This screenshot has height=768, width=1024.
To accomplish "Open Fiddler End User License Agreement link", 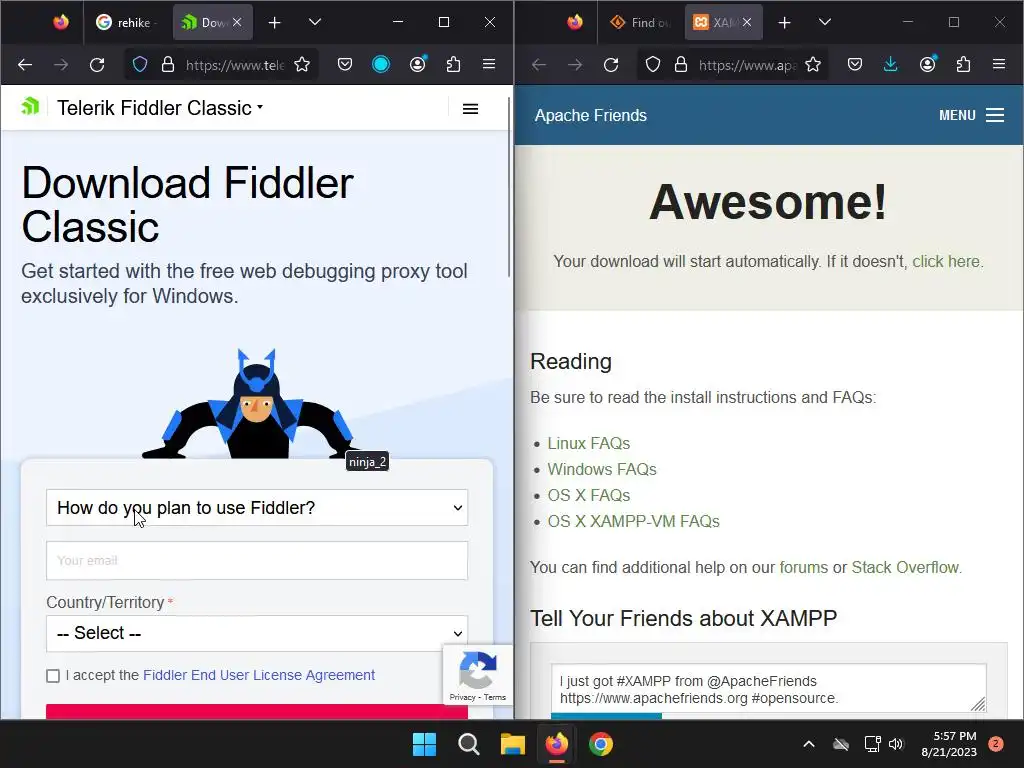I will click(x=259, y=675).
